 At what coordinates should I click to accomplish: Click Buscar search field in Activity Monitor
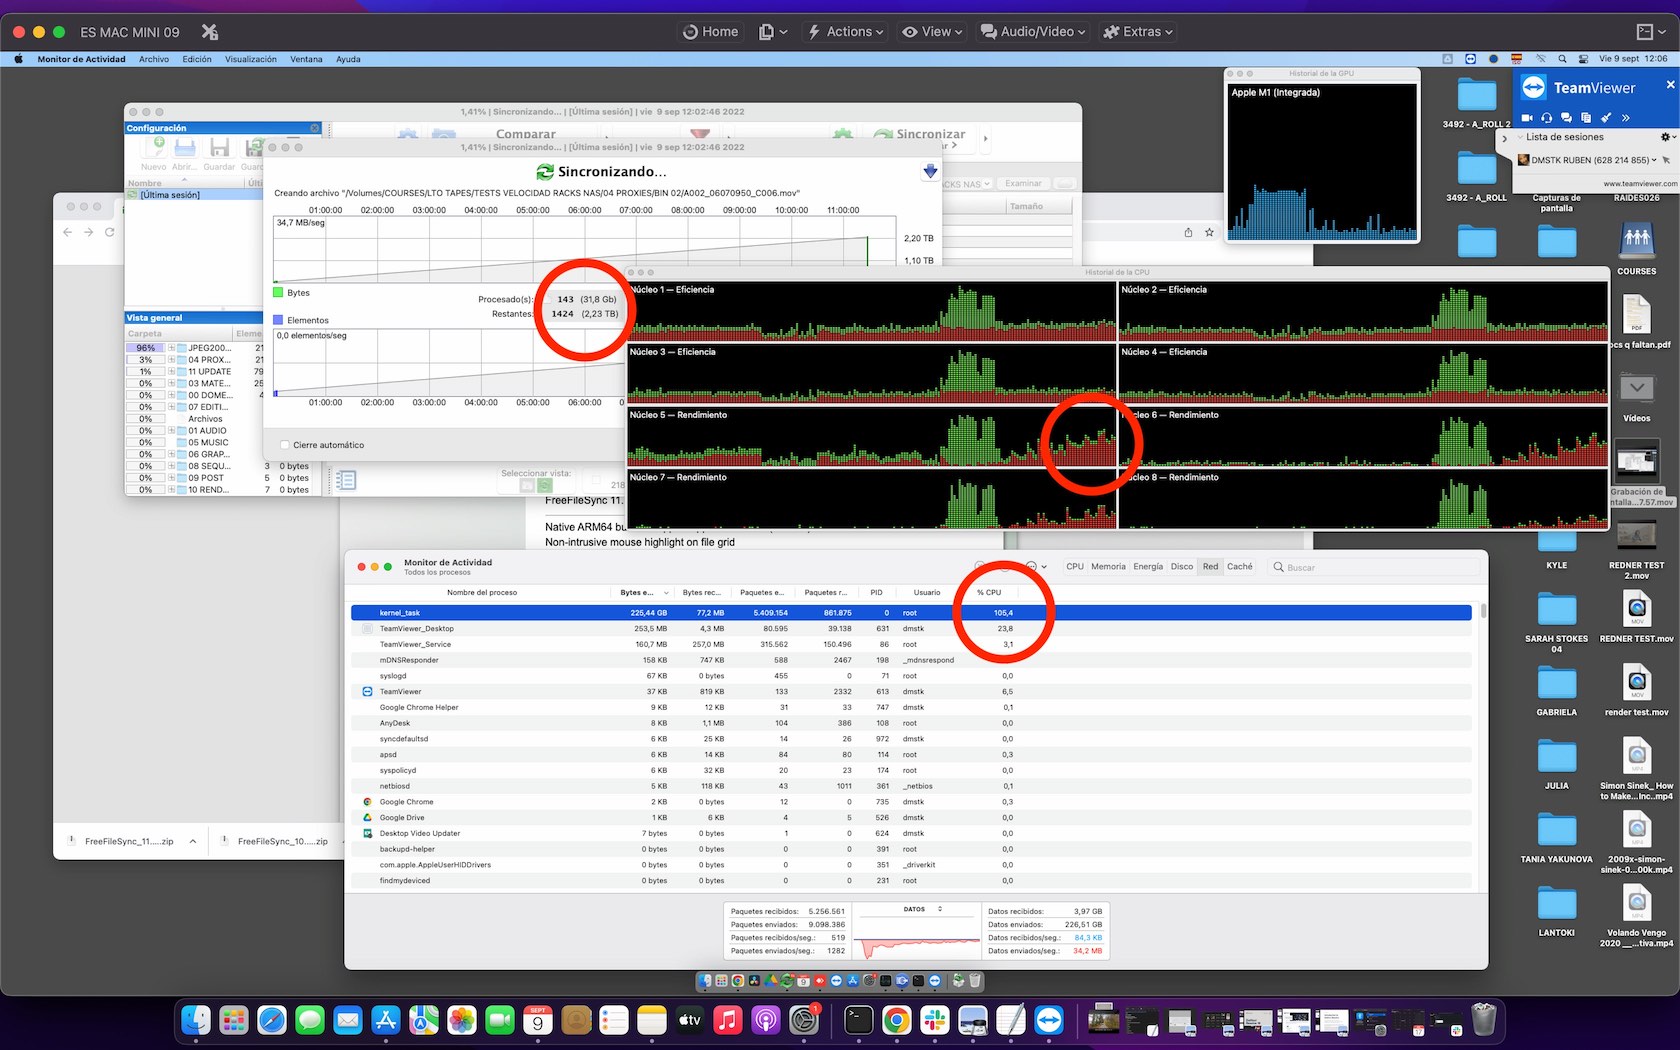tap(1373, 567)
